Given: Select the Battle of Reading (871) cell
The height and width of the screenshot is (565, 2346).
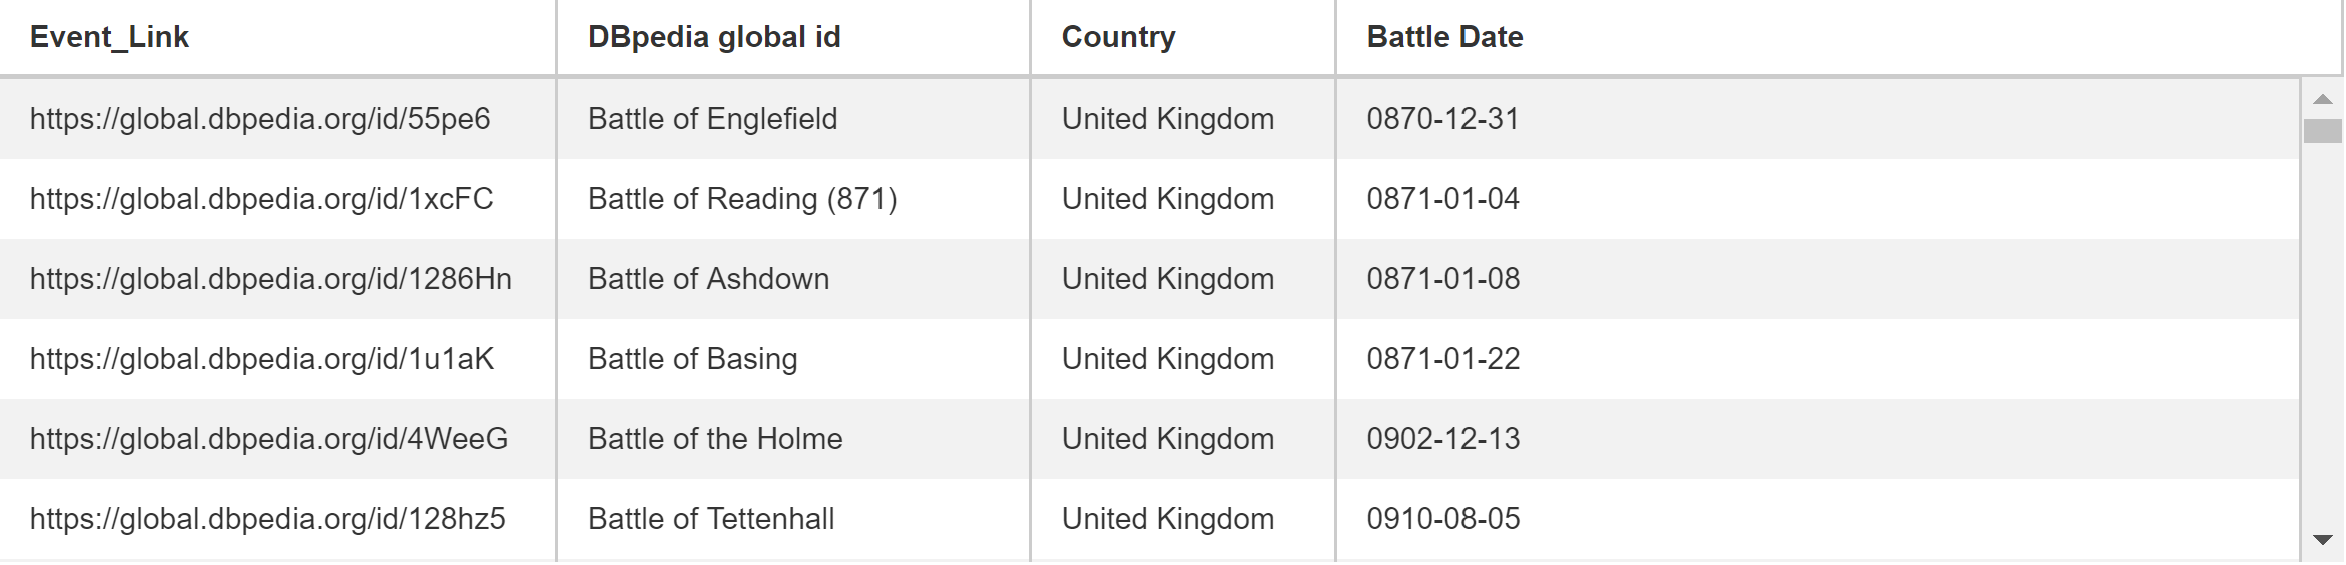Looking at the screenshot, I should tap(793, 199).
